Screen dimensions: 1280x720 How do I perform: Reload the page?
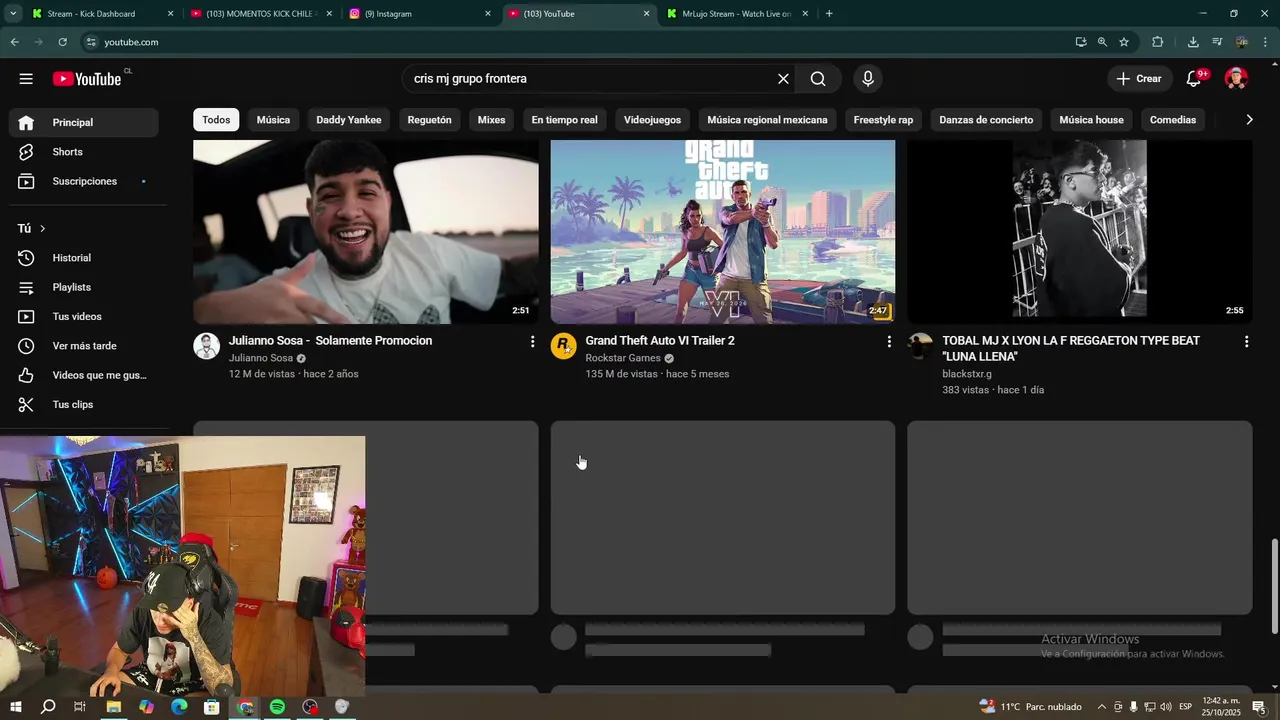click(x=62, y=42)
